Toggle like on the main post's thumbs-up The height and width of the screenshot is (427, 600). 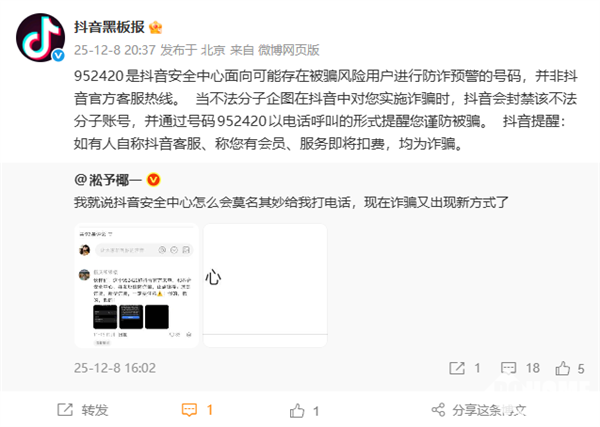(x=297, y=410)
